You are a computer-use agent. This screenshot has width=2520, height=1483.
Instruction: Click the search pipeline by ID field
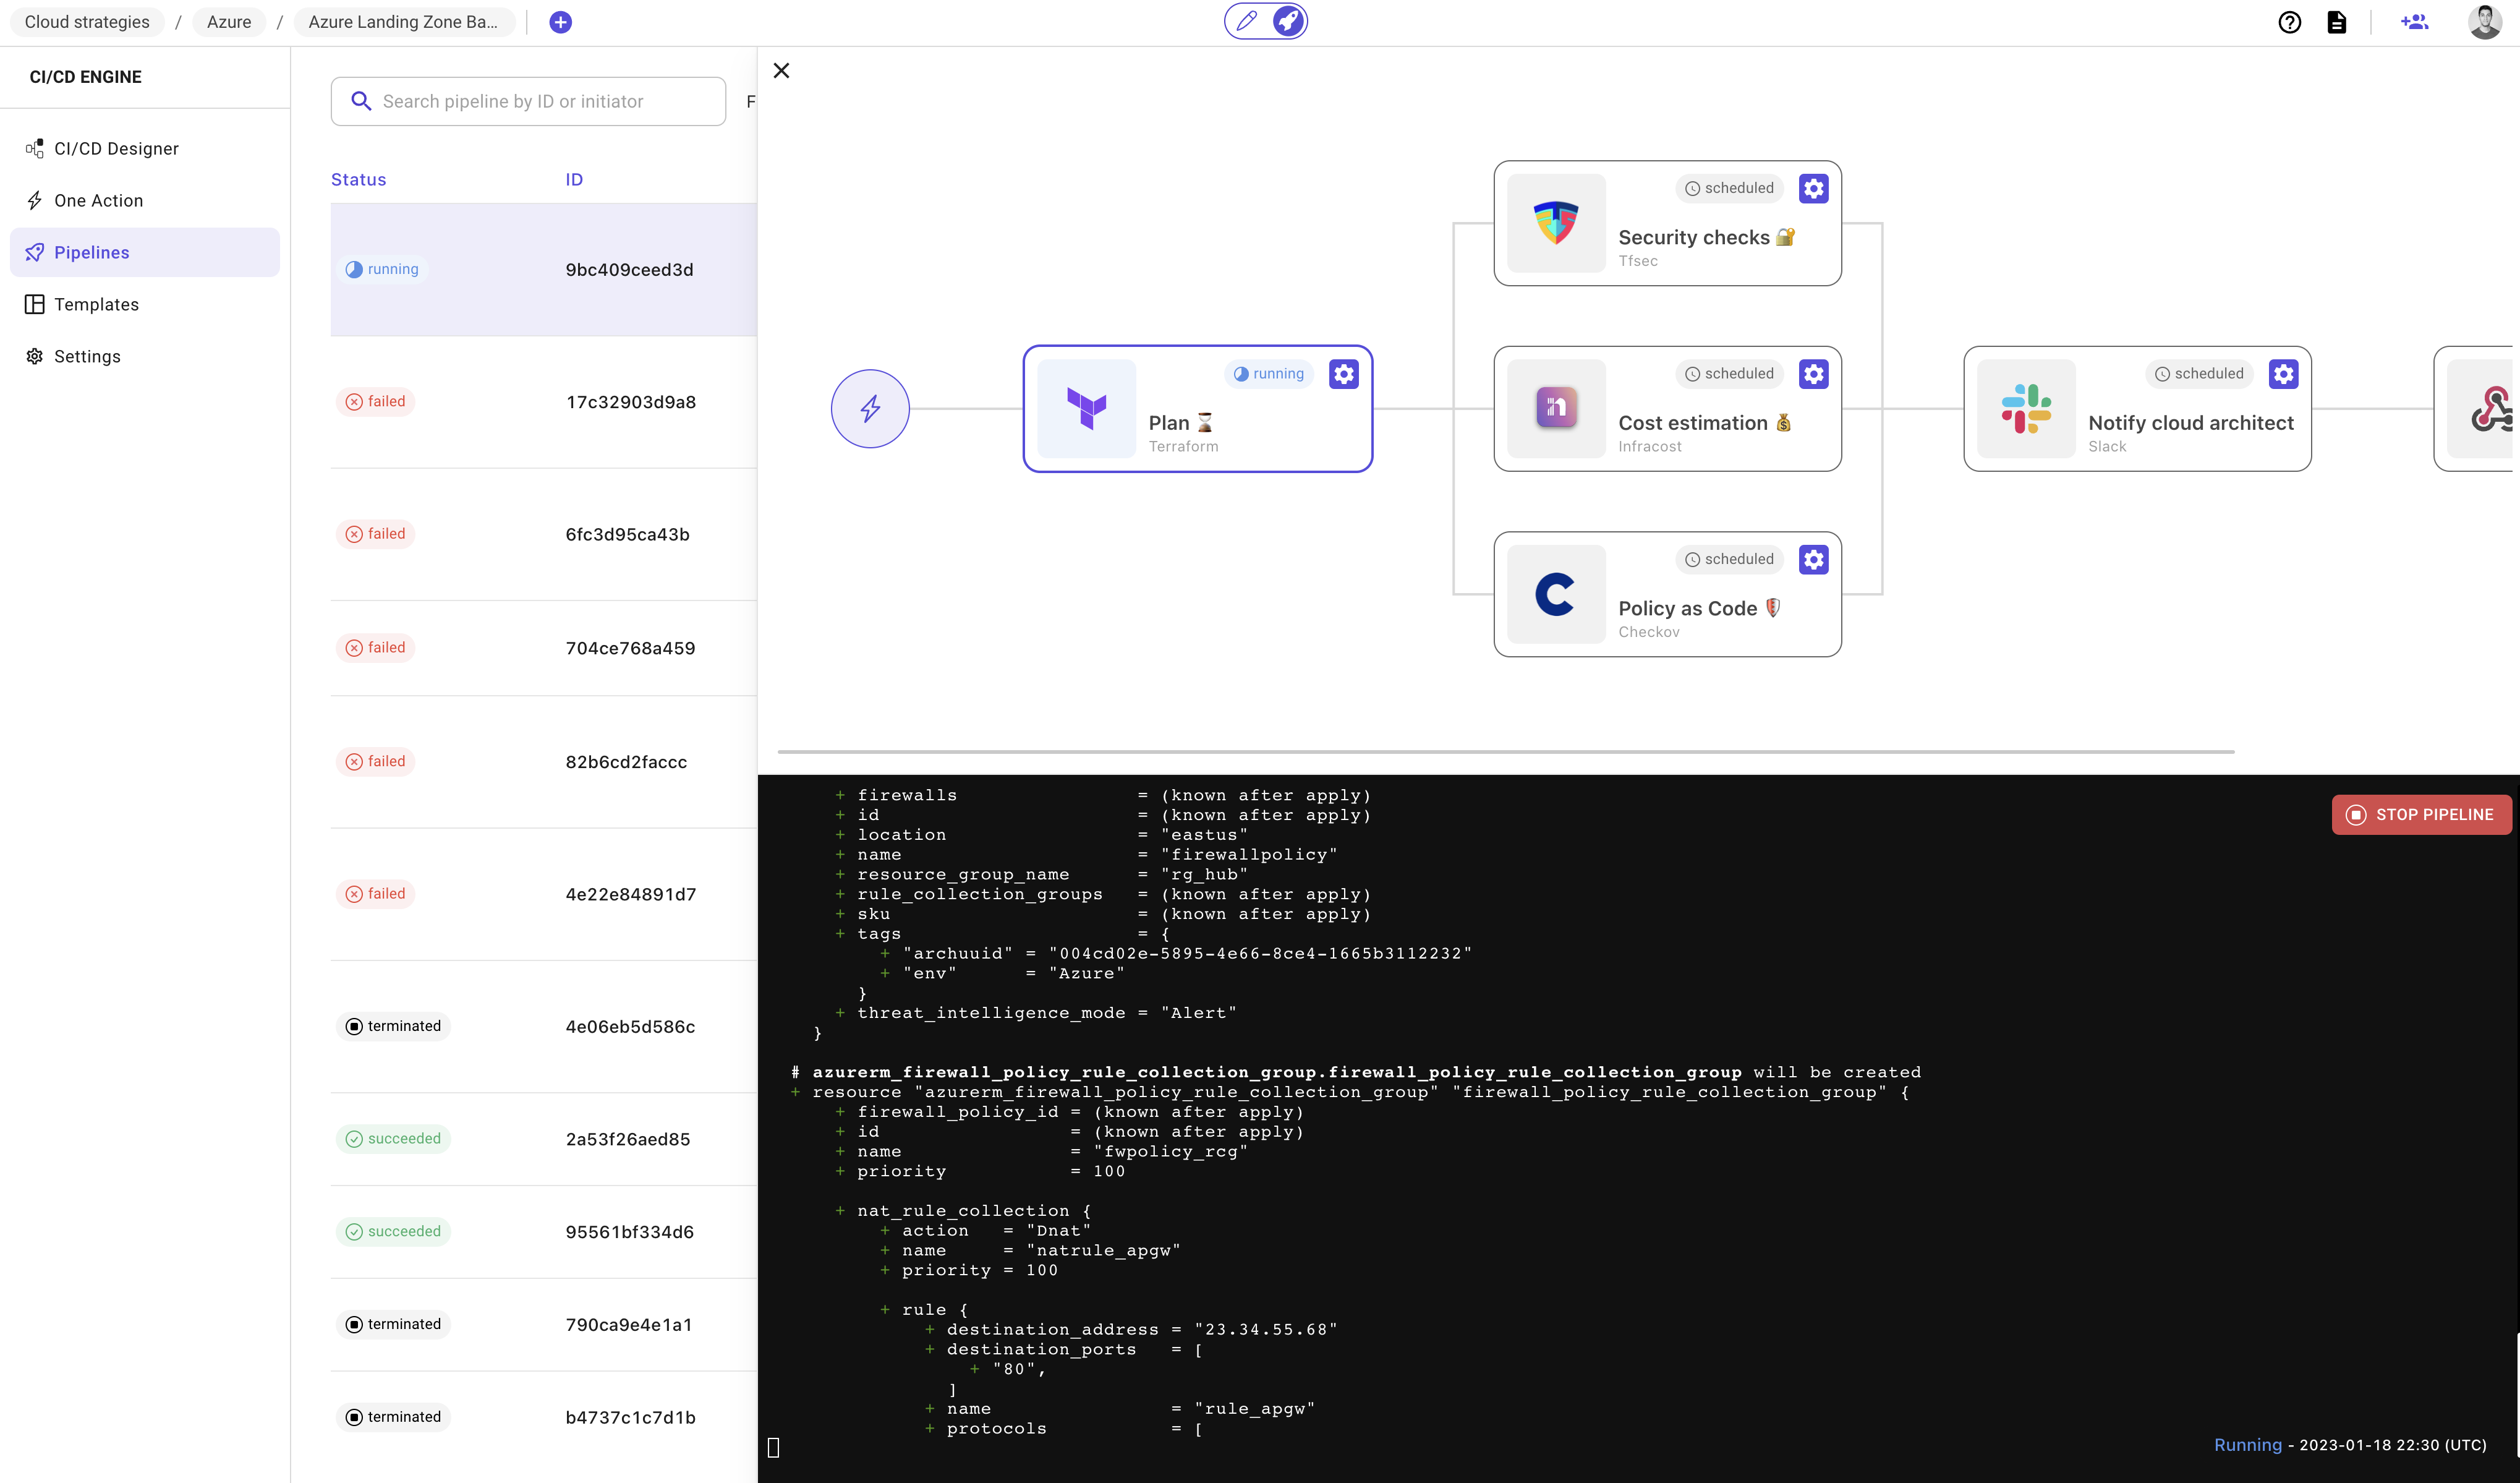(528, 100)
